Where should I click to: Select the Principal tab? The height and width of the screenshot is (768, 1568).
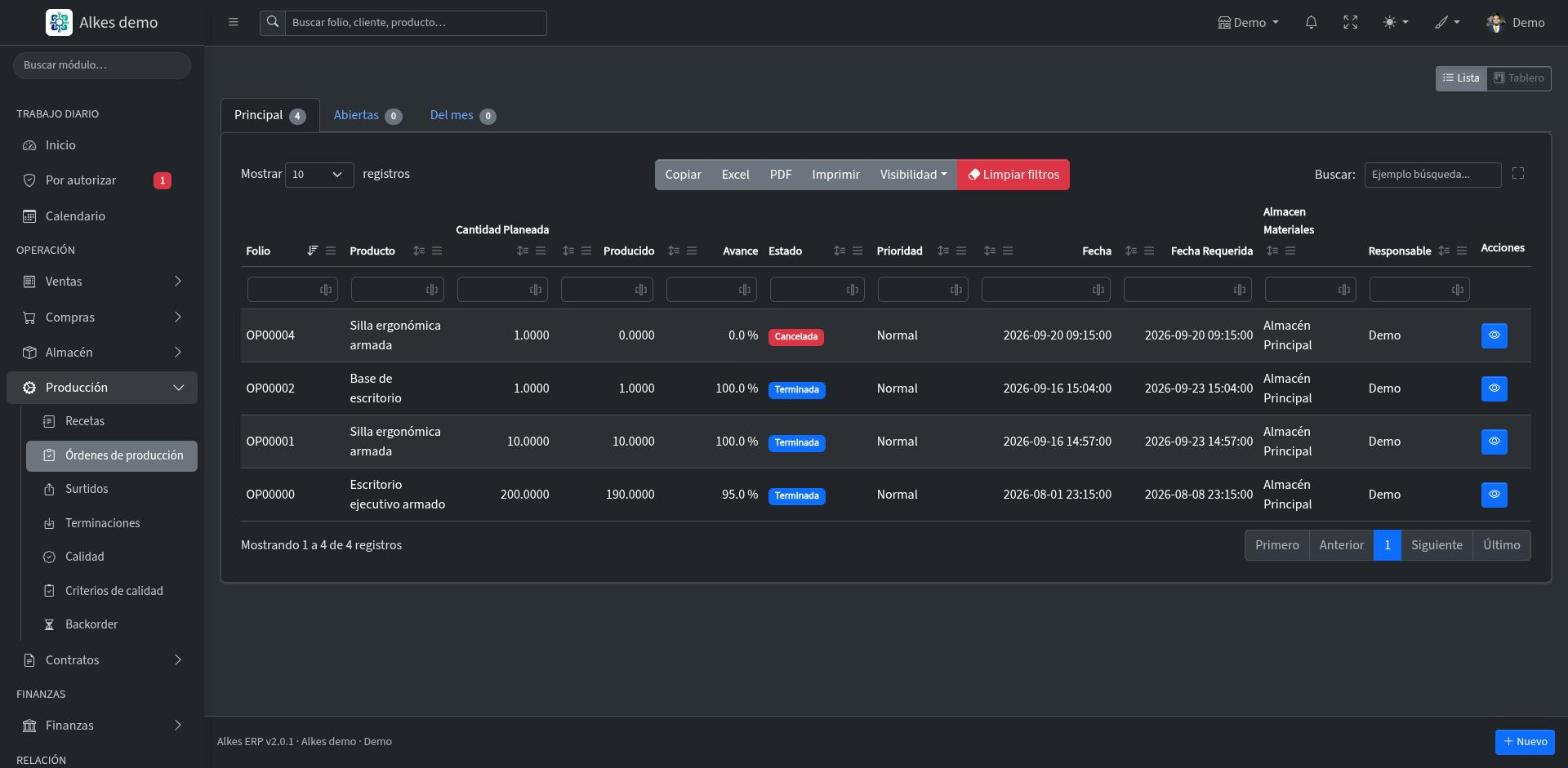click(x=270, y=115)
